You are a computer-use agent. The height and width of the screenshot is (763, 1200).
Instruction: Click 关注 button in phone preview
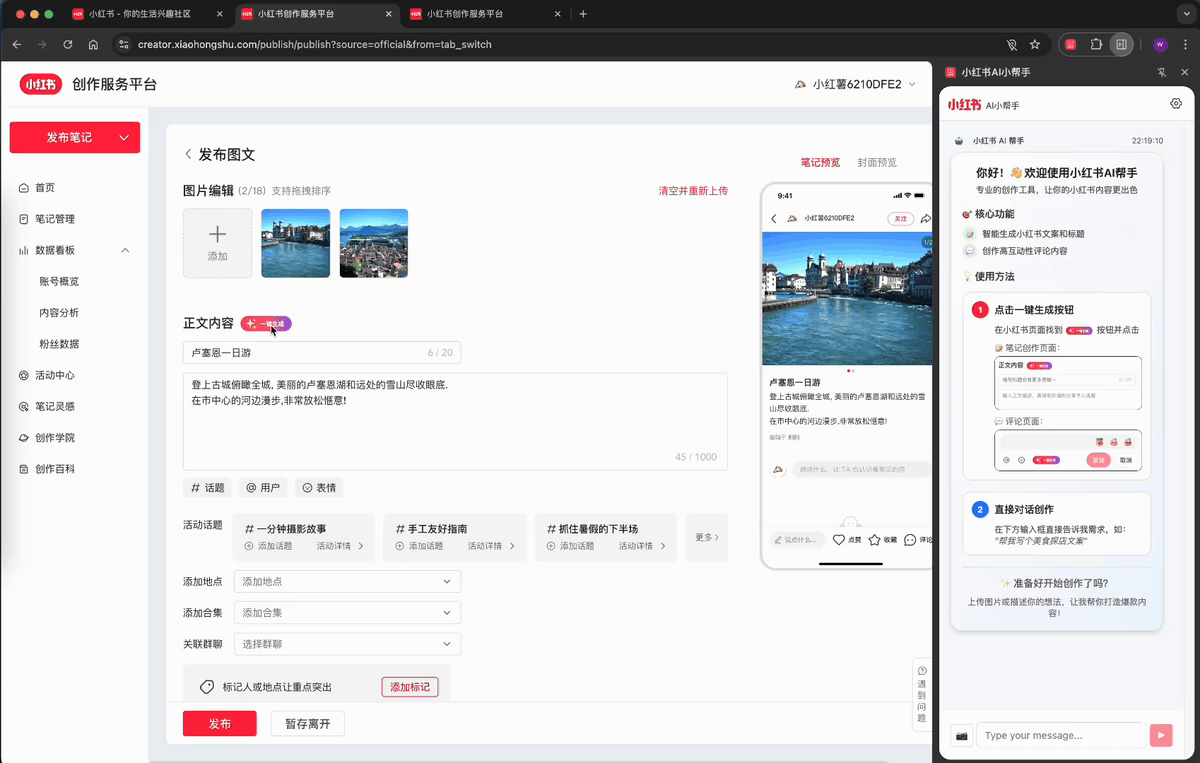900,218
